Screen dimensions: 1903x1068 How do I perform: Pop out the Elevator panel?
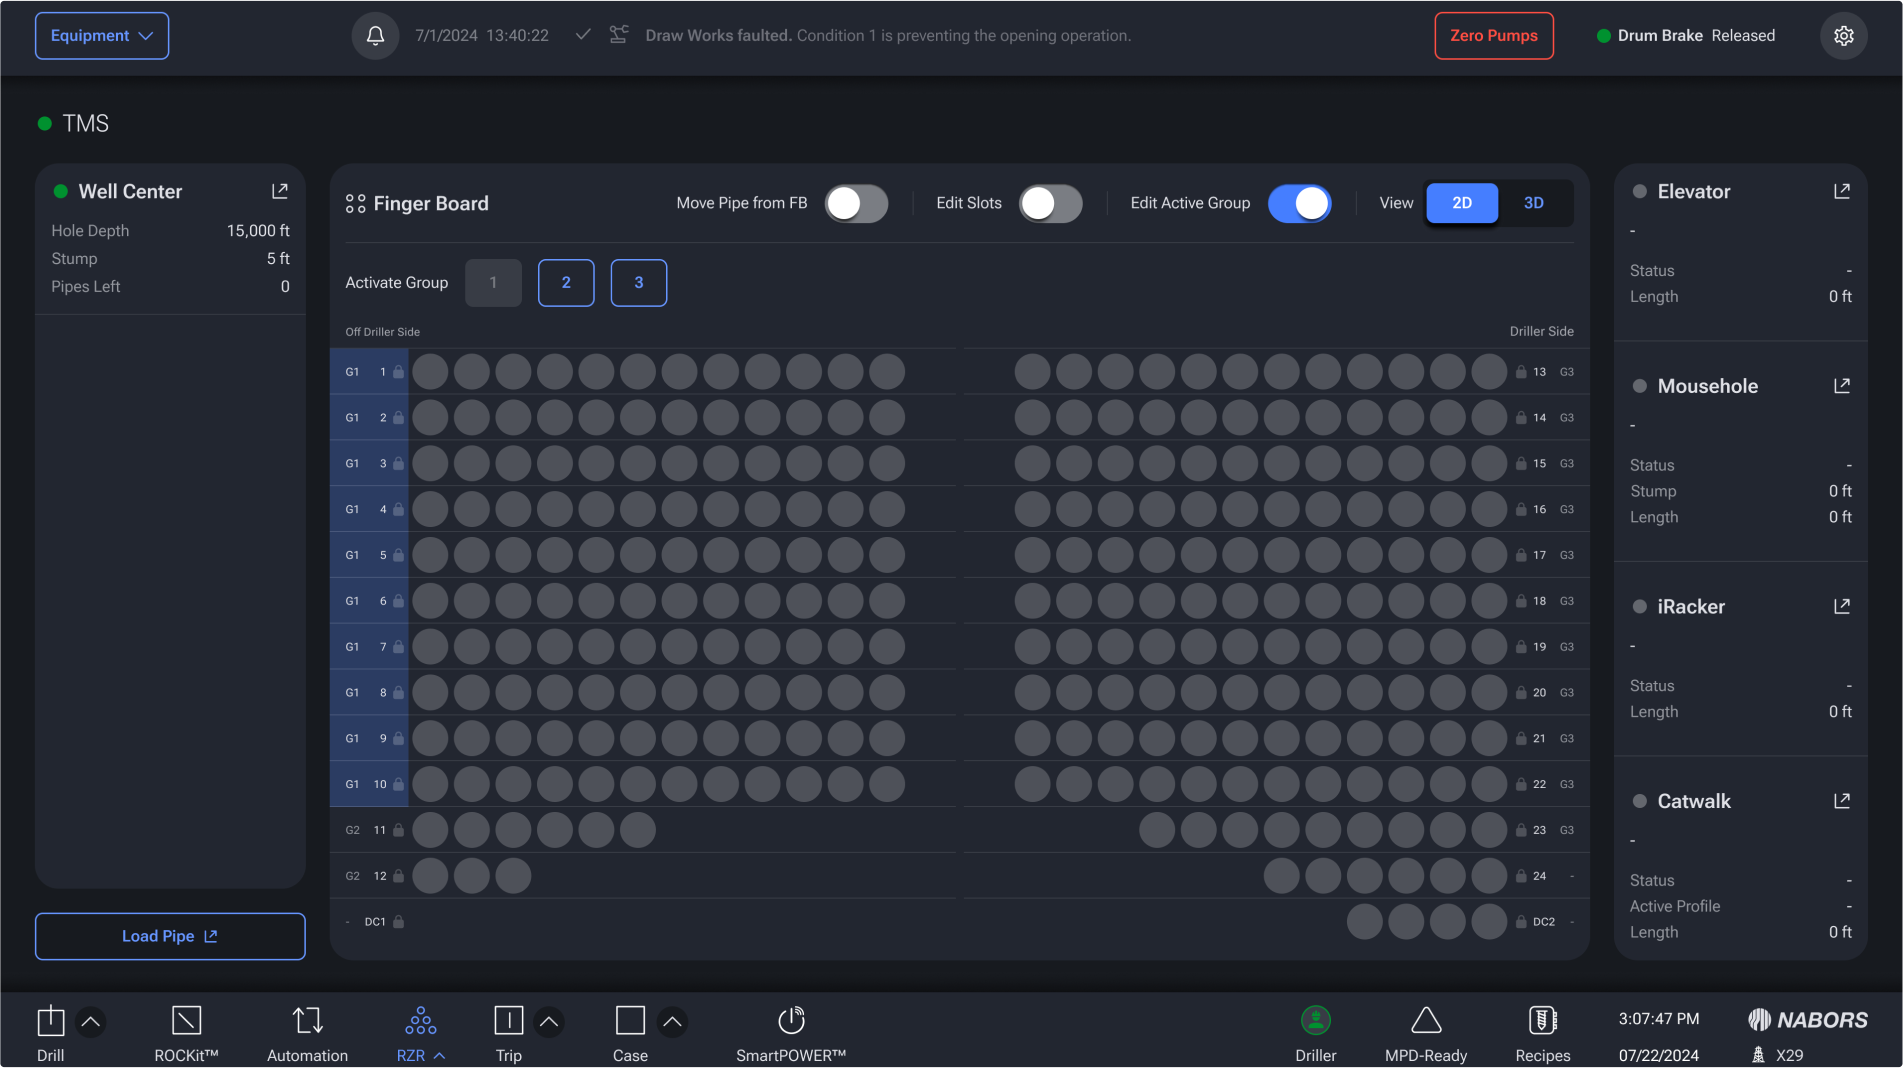[x=1842, y=191]
